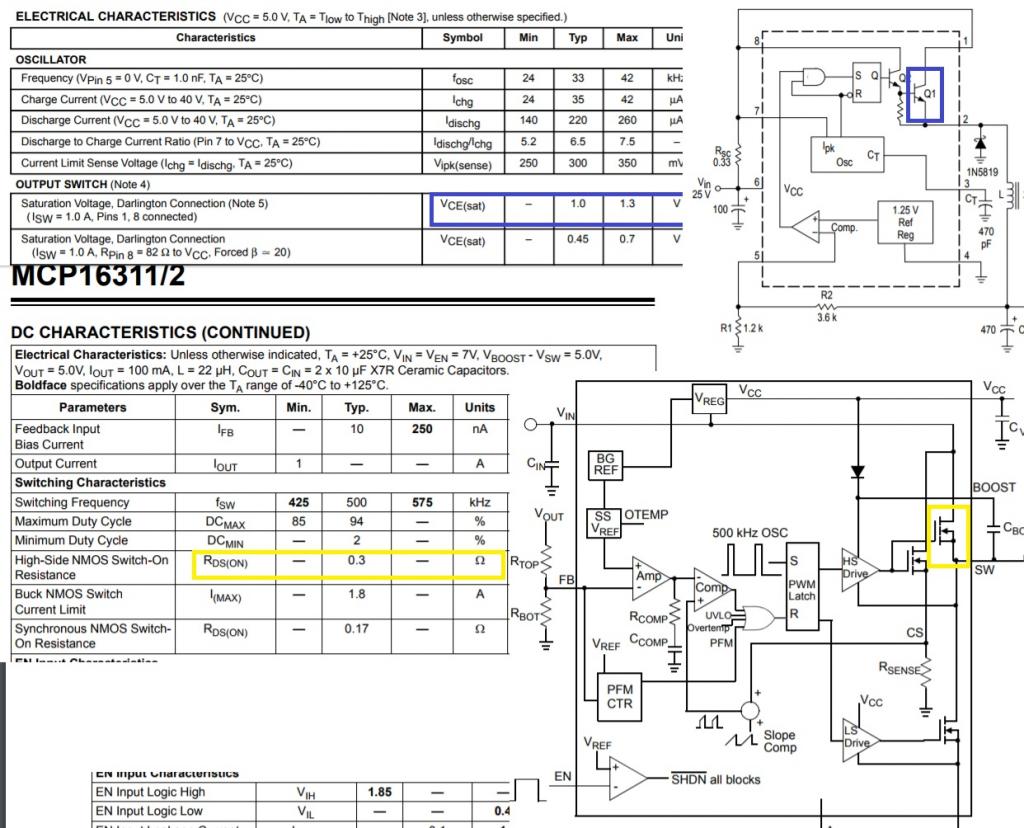Select the MCP16311/2 part number title
The width and height of the screenshot is (1024, 828).
(x=98, y=276)
